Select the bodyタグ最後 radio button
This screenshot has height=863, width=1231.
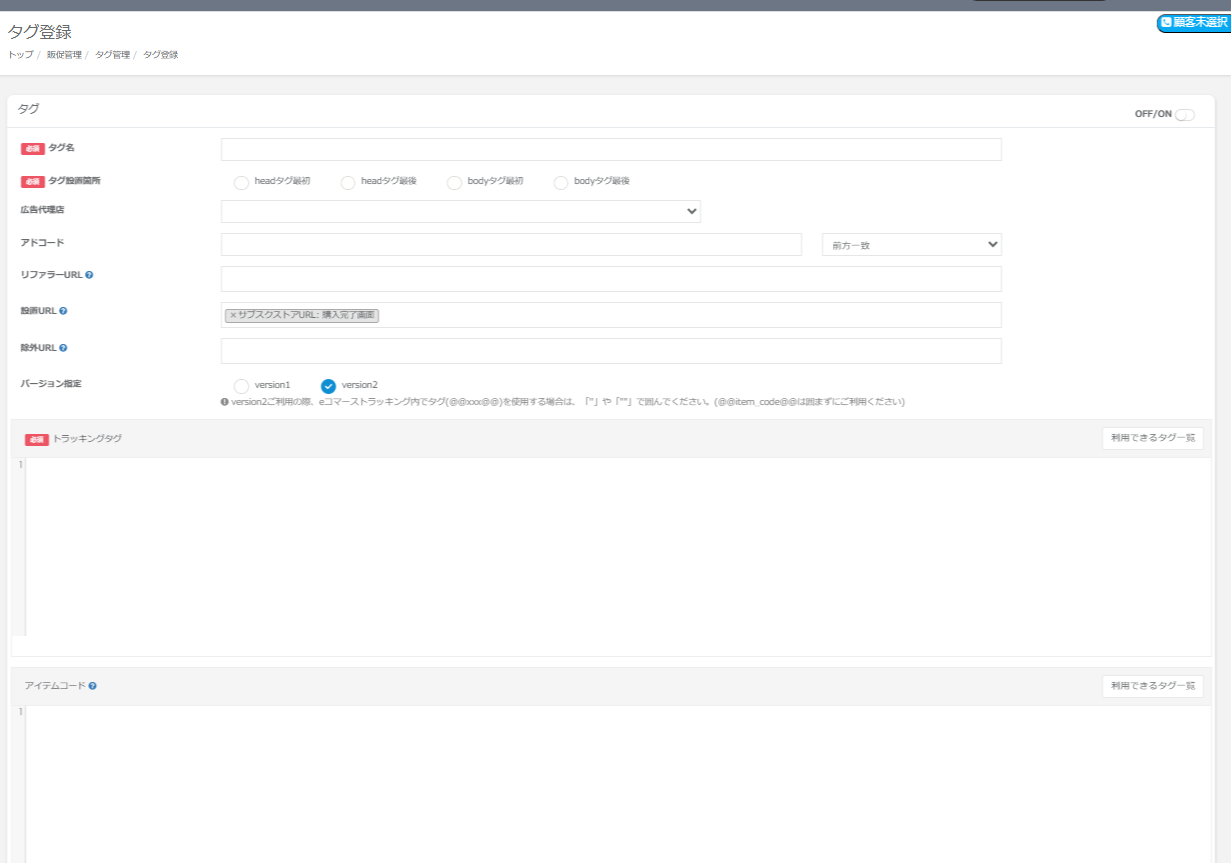click(x=561, y=183)
